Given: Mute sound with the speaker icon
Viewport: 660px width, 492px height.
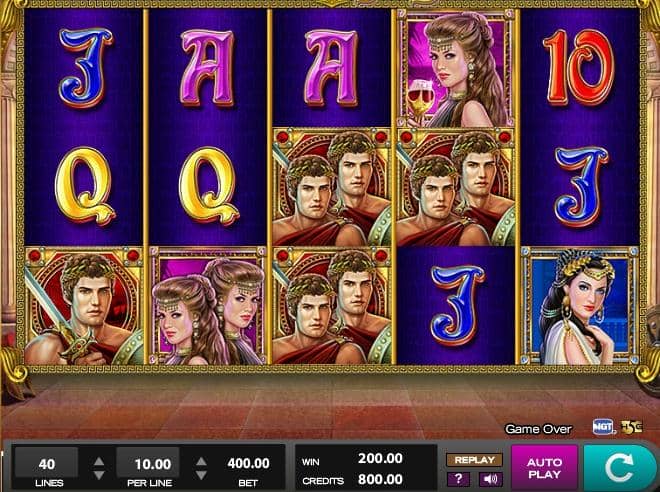Looking at the screenshot, I should tap(490, 479).
